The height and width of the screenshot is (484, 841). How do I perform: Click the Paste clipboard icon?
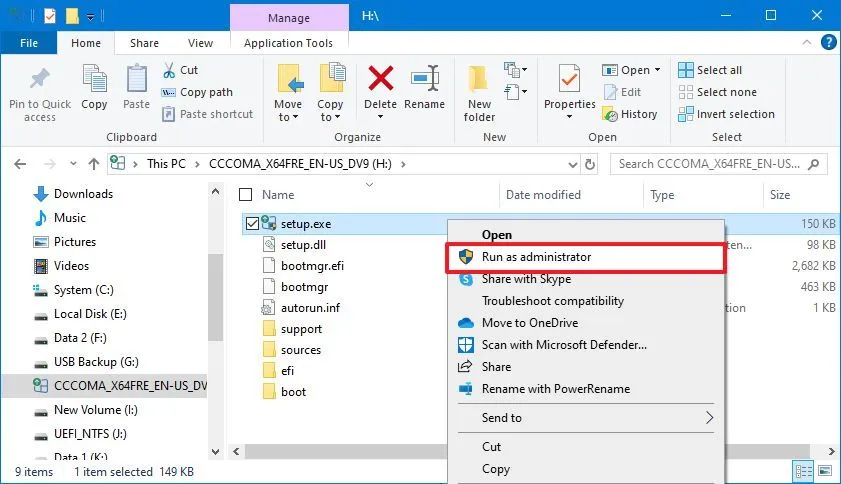[x=136, y=79]
